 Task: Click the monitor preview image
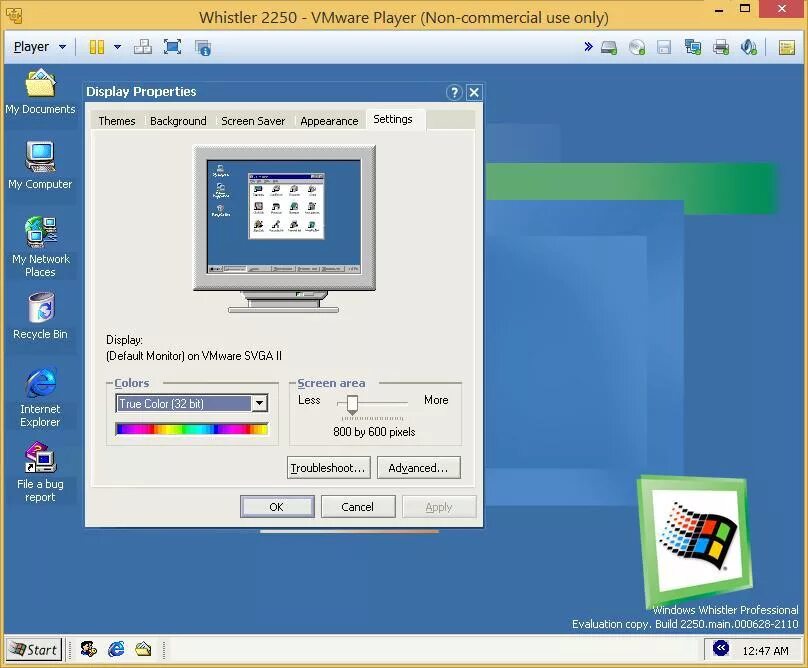(x=284, y=229)
